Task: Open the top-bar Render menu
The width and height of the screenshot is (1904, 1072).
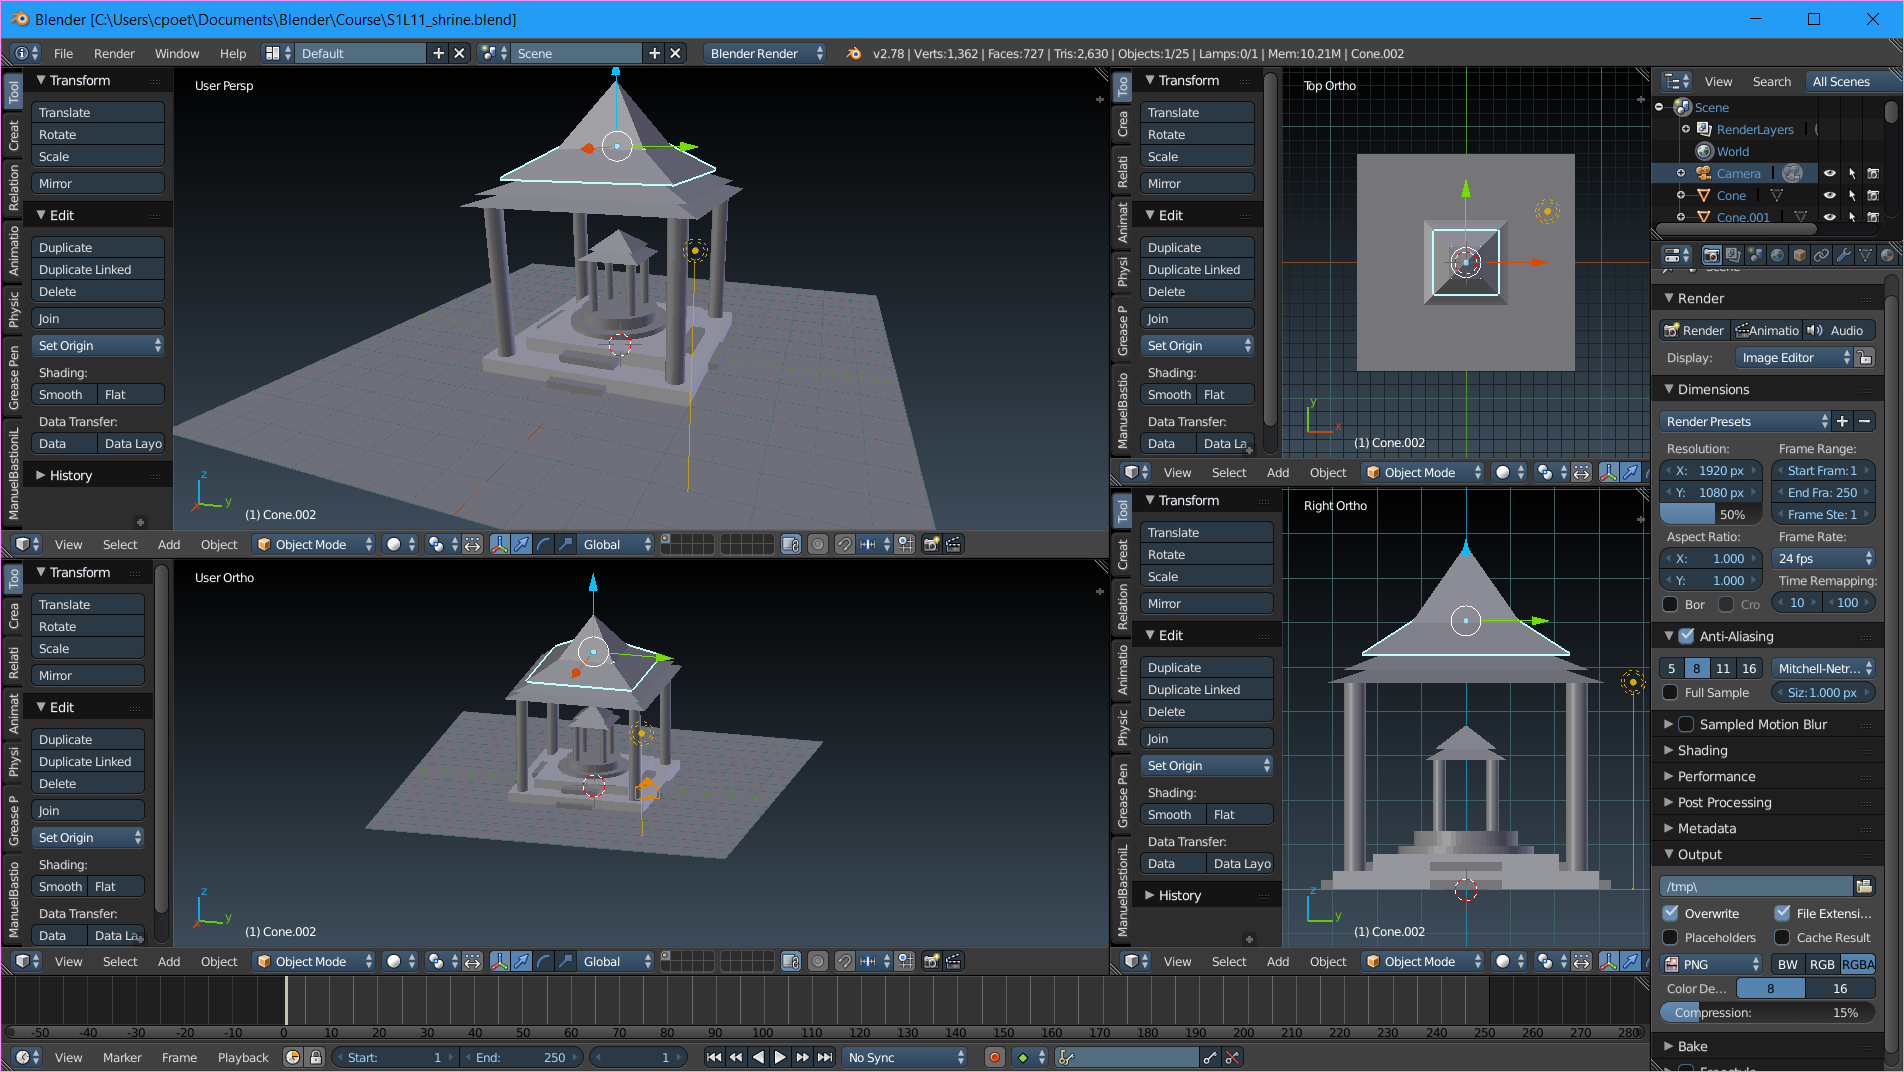Action: tap(114, 53)
